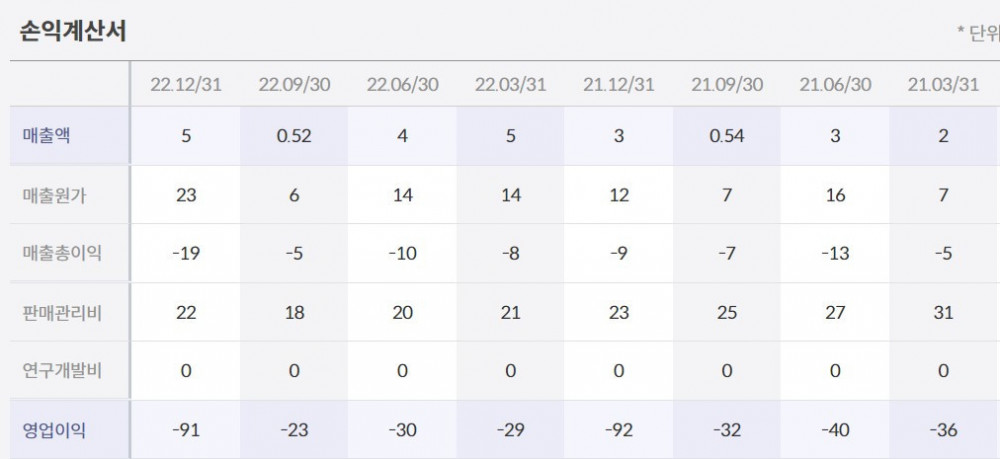Click the 21.06/30 column header
Viewport: 1000px width, 459px height.
(835, 84)
